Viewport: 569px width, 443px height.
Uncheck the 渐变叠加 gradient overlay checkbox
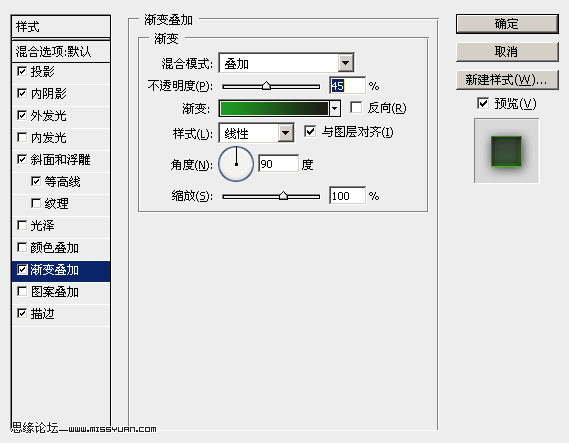[x=22, y=270]
